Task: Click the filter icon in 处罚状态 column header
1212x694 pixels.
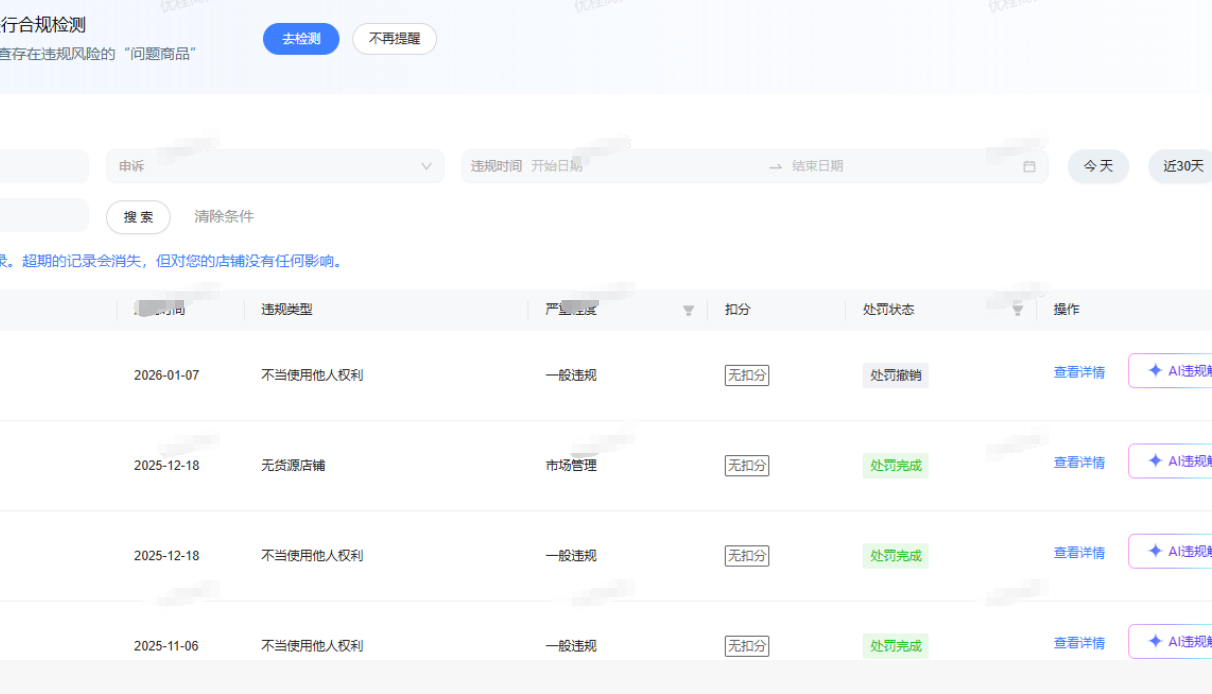Action: (x=1017, y=310)
